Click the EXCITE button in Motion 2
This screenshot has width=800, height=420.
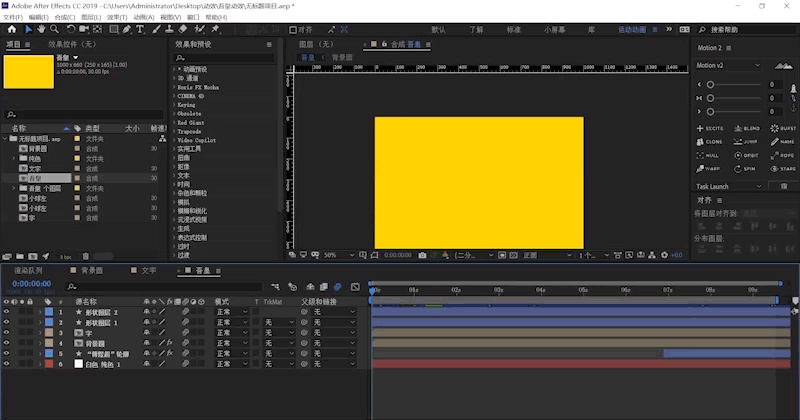click(x=710, y=129)
